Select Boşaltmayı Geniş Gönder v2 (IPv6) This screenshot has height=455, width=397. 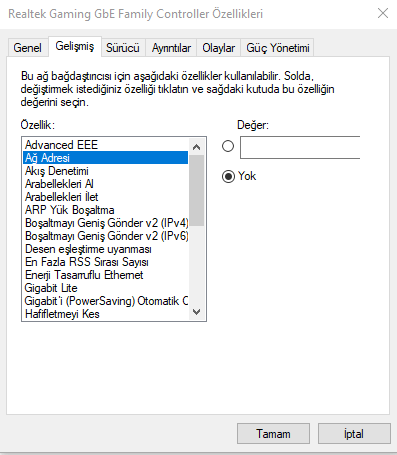[106, 236]
